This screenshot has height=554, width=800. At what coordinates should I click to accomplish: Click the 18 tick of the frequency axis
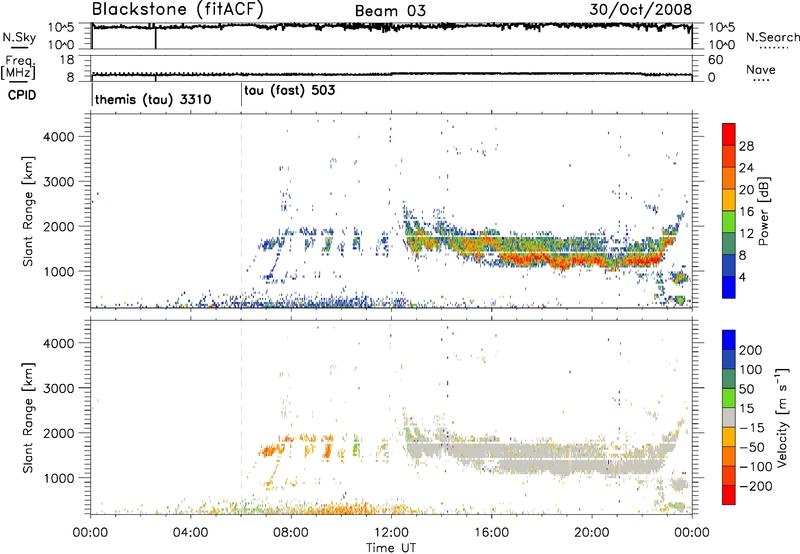(x=67, y=60)
